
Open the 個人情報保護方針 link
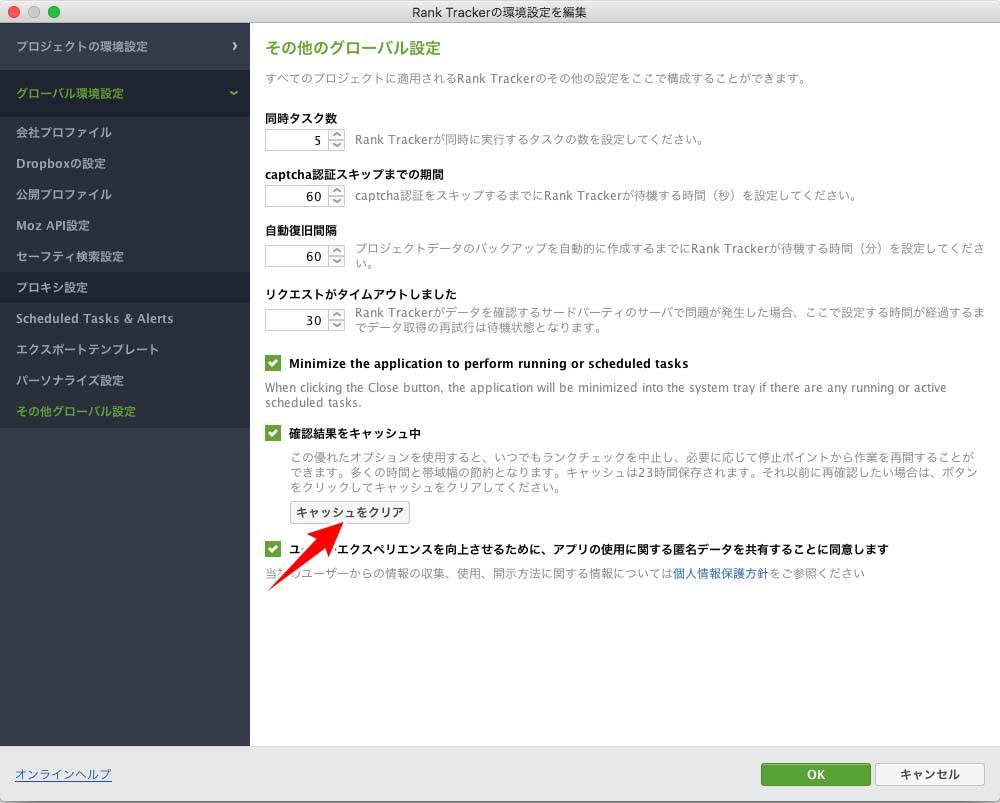pos(721,573)
